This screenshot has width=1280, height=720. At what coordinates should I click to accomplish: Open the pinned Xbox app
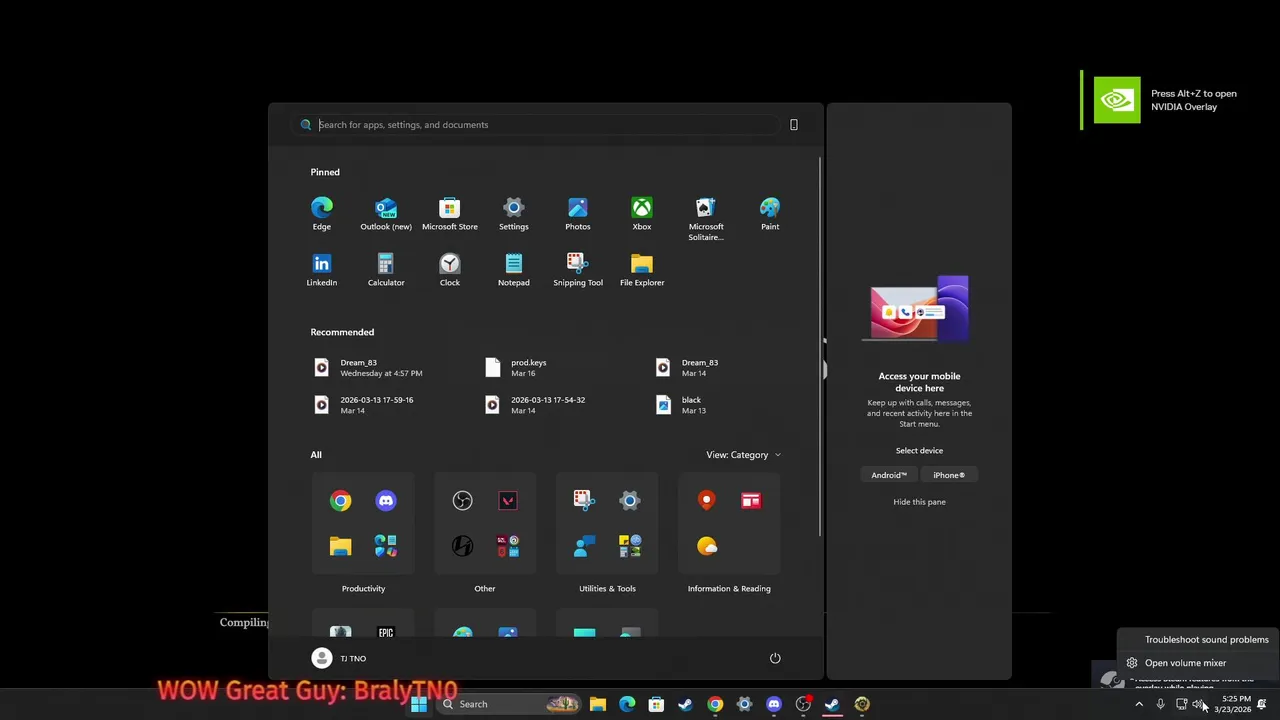click(x=642, y=214)
